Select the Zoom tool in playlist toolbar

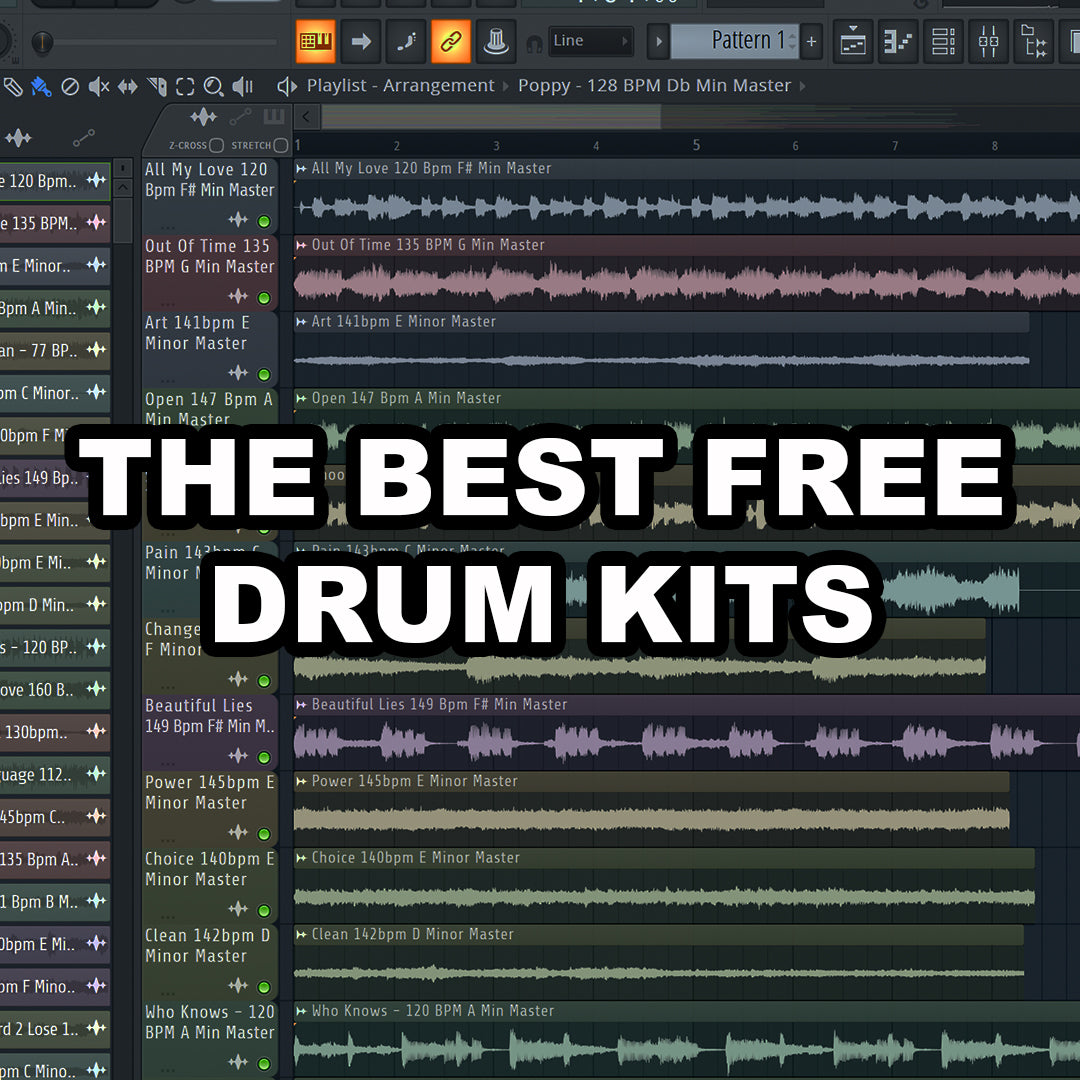(213, 87)
